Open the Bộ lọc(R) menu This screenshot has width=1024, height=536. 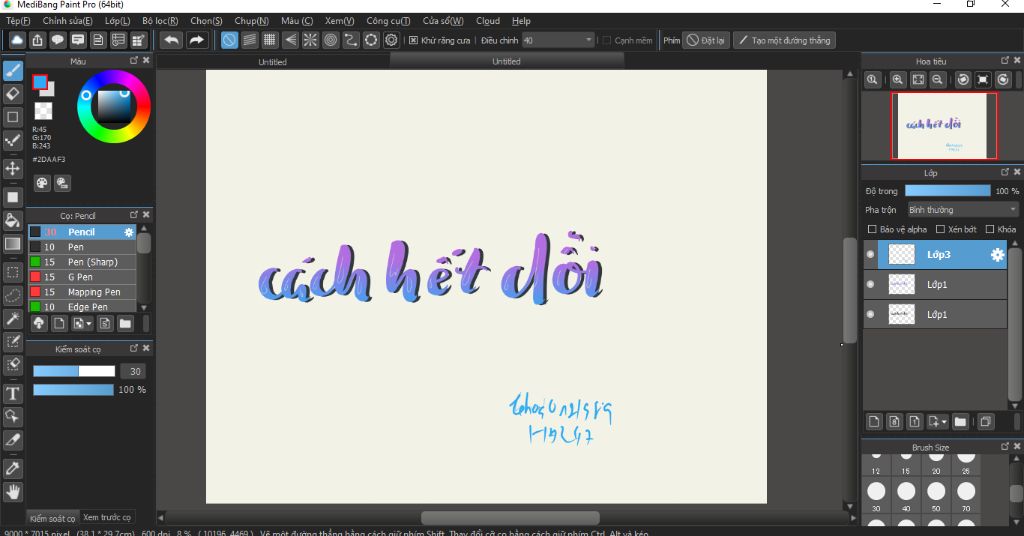(x=160, y=21)
